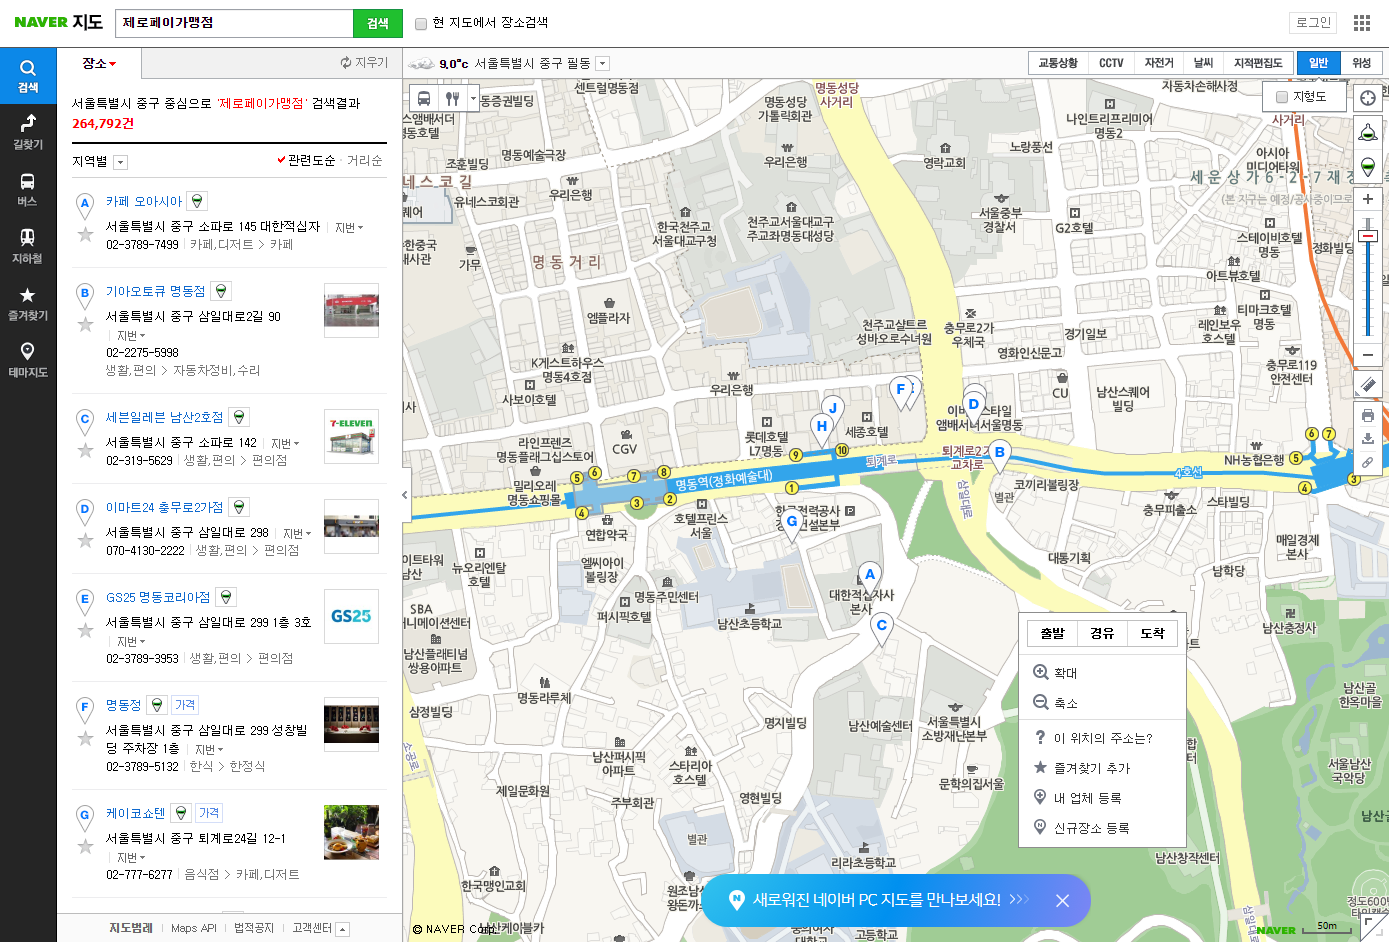Zoom in with the plus map button

(1367, 199)
